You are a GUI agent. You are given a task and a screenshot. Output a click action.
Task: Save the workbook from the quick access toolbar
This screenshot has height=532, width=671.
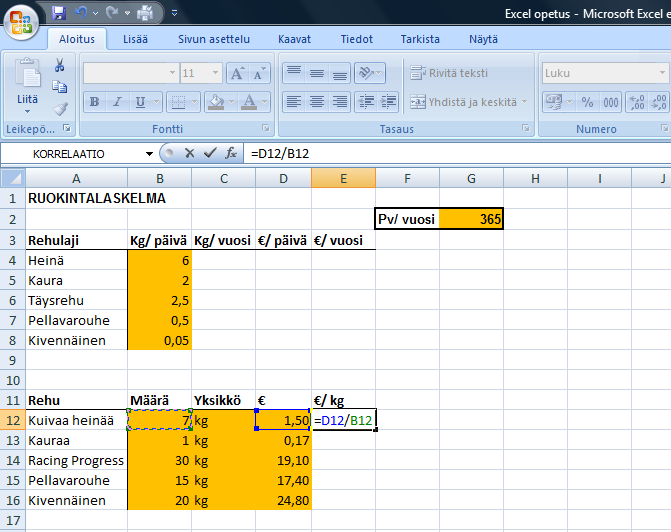coord(59,13)
